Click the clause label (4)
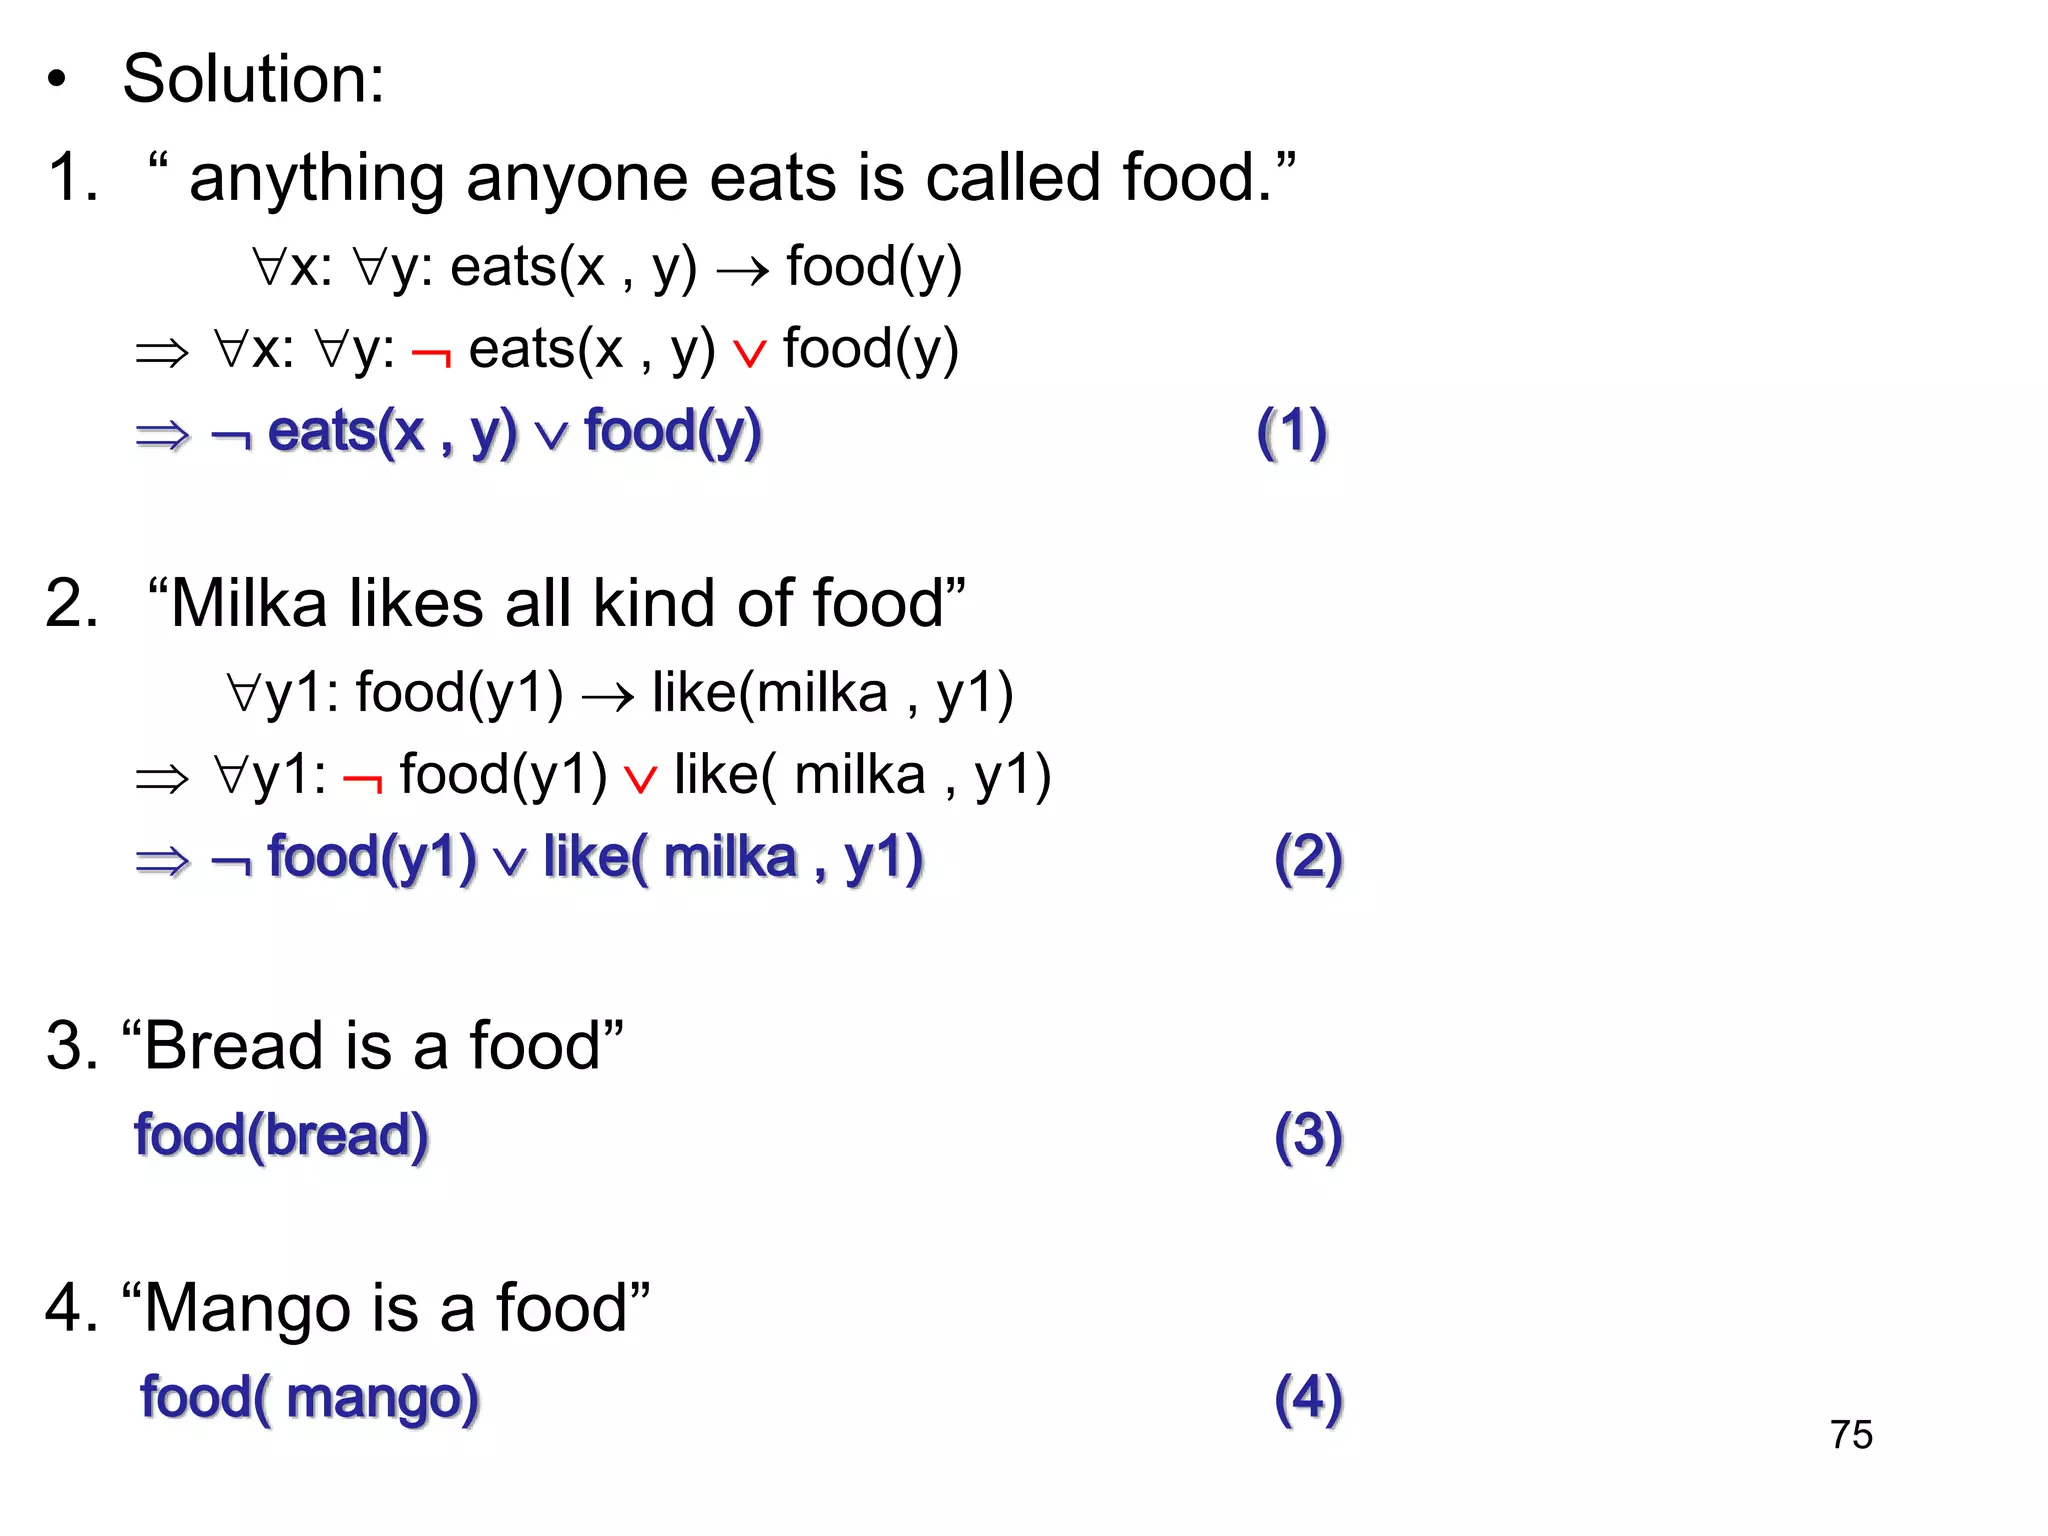 [x=1308, y=1398]
